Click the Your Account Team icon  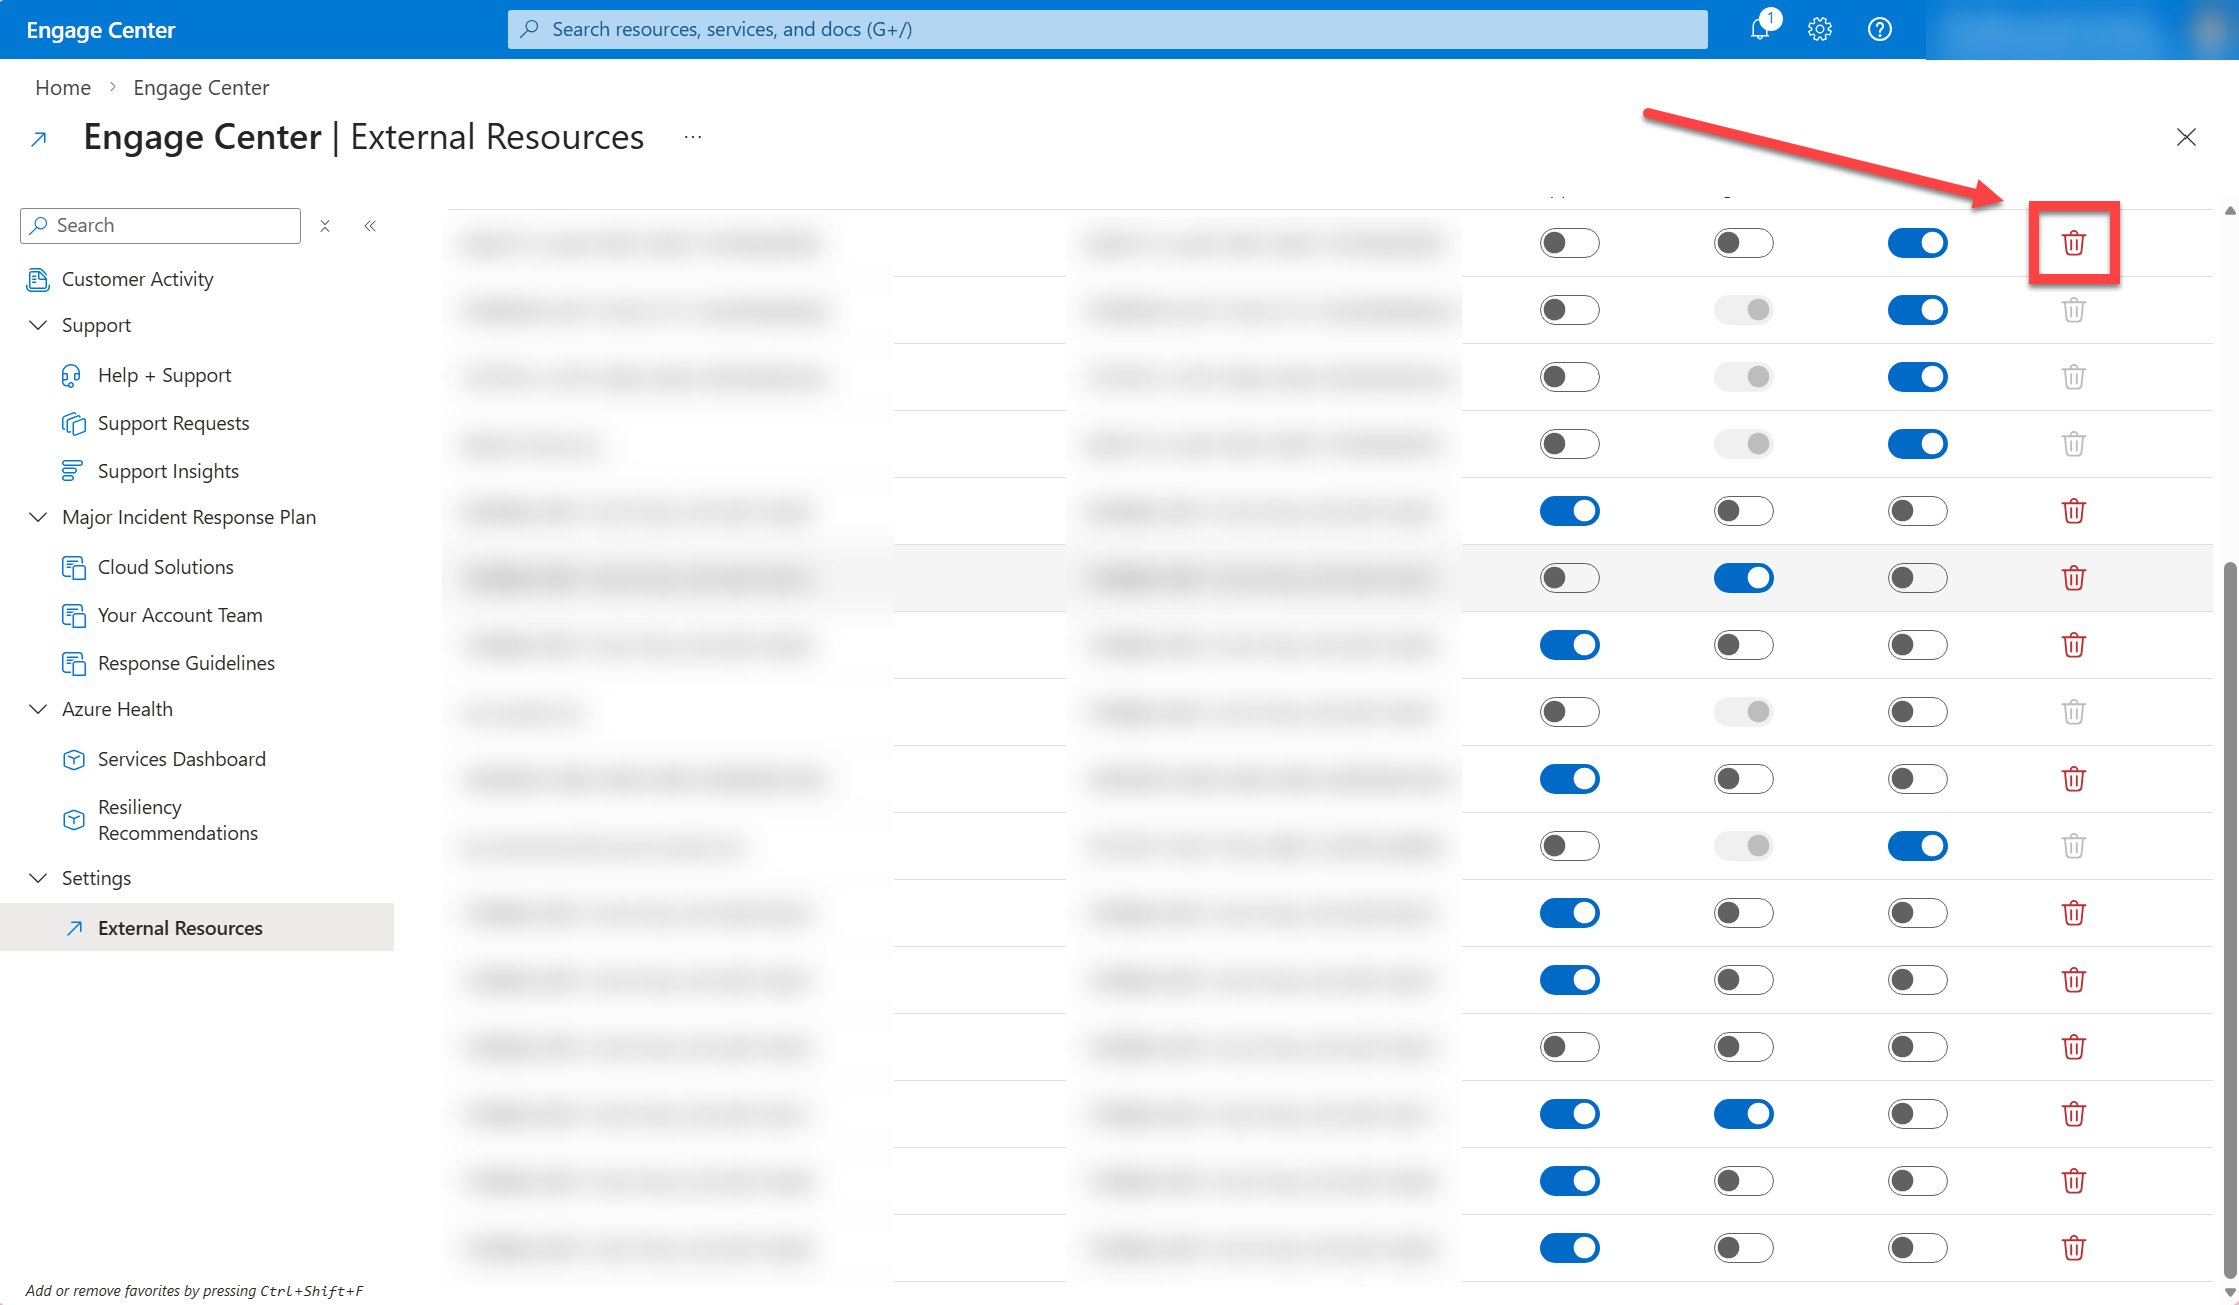pos(73,615)
